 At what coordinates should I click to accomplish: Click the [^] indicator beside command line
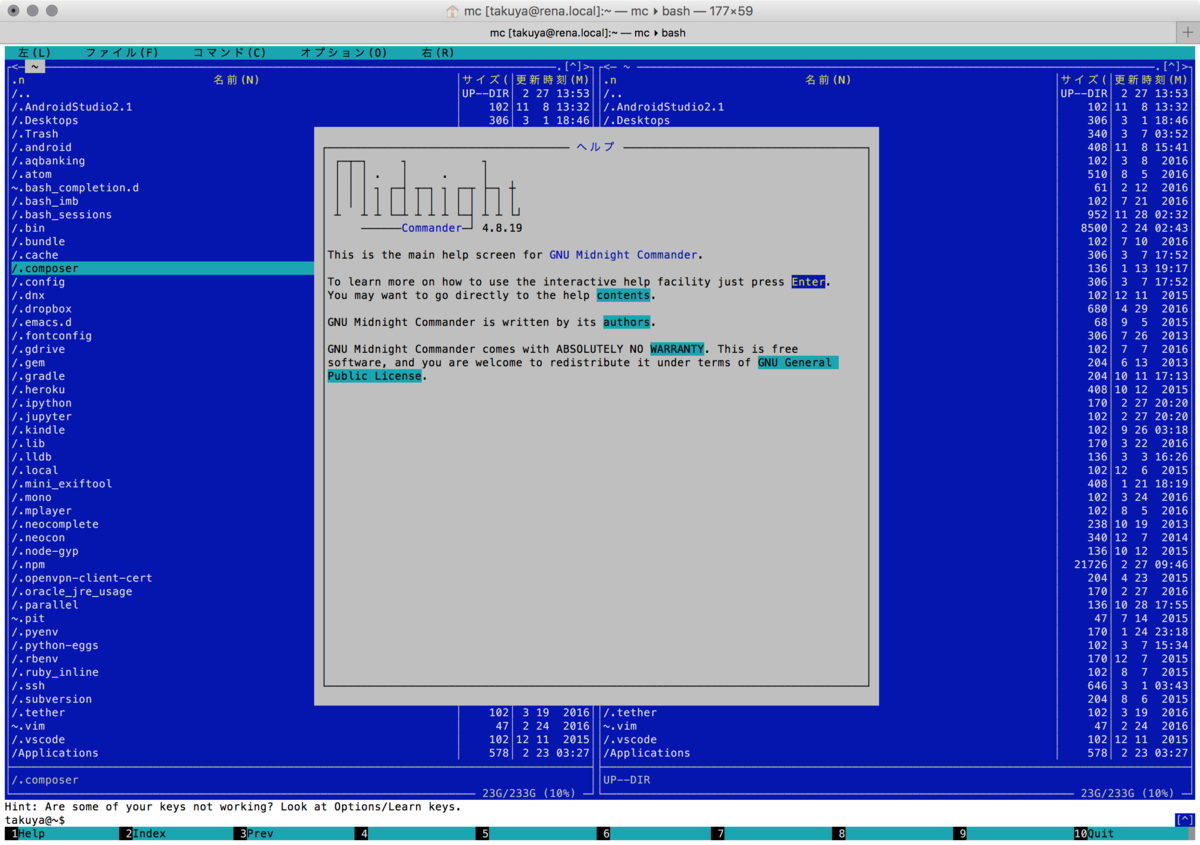[x=1184, y=820]
